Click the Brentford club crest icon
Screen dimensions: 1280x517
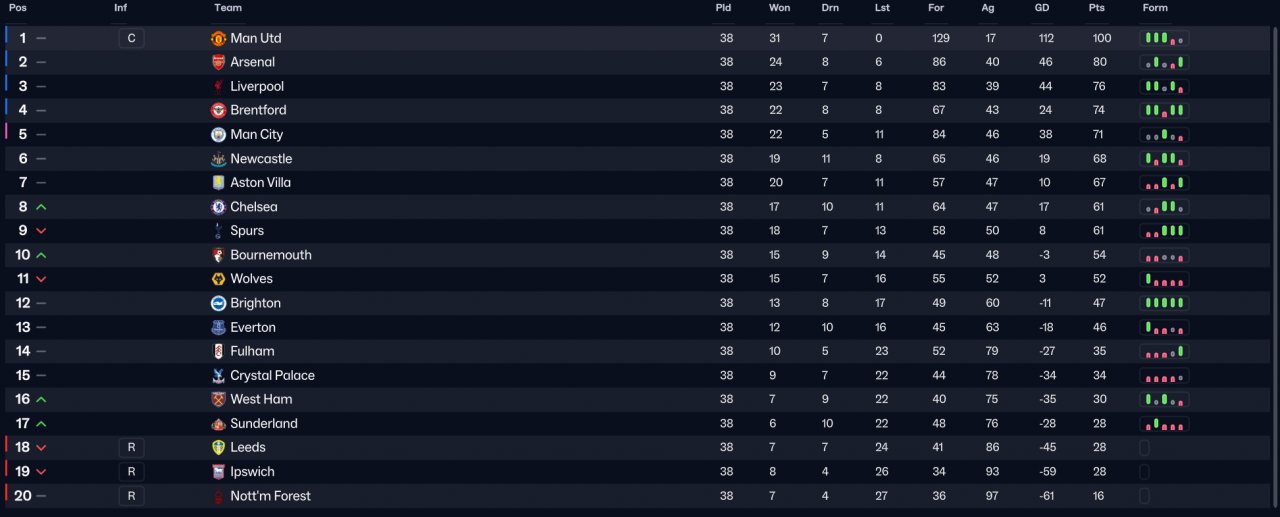pyautogui.click(x=219, y=110)
